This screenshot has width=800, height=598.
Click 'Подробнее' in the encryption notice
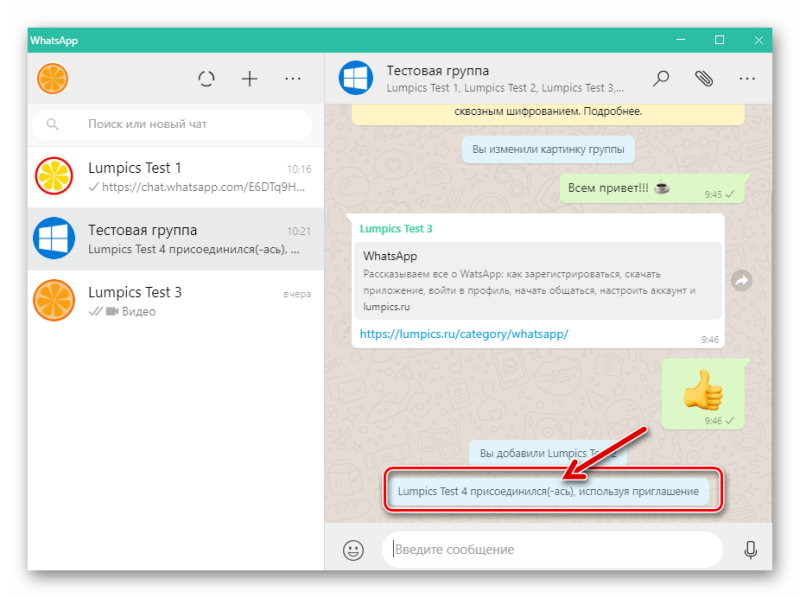(x=613, y=111)
